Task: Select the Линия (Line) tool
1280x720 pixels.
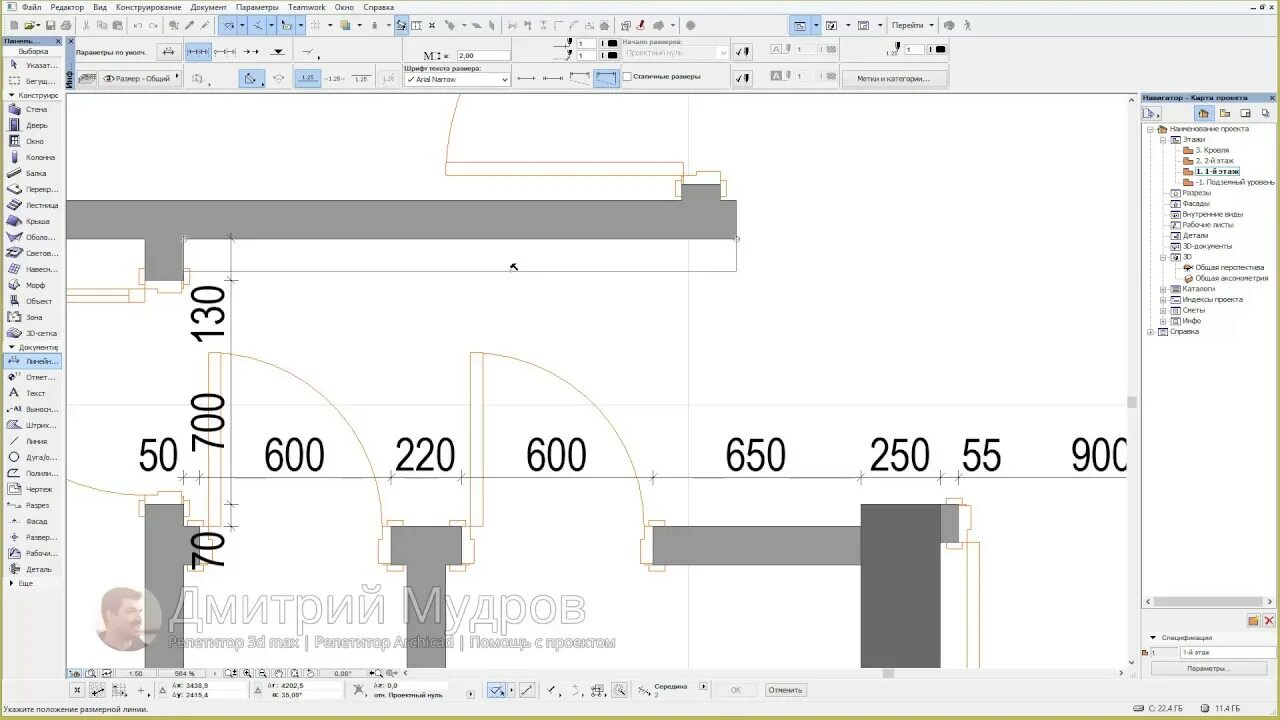Action: pos(33,441)
